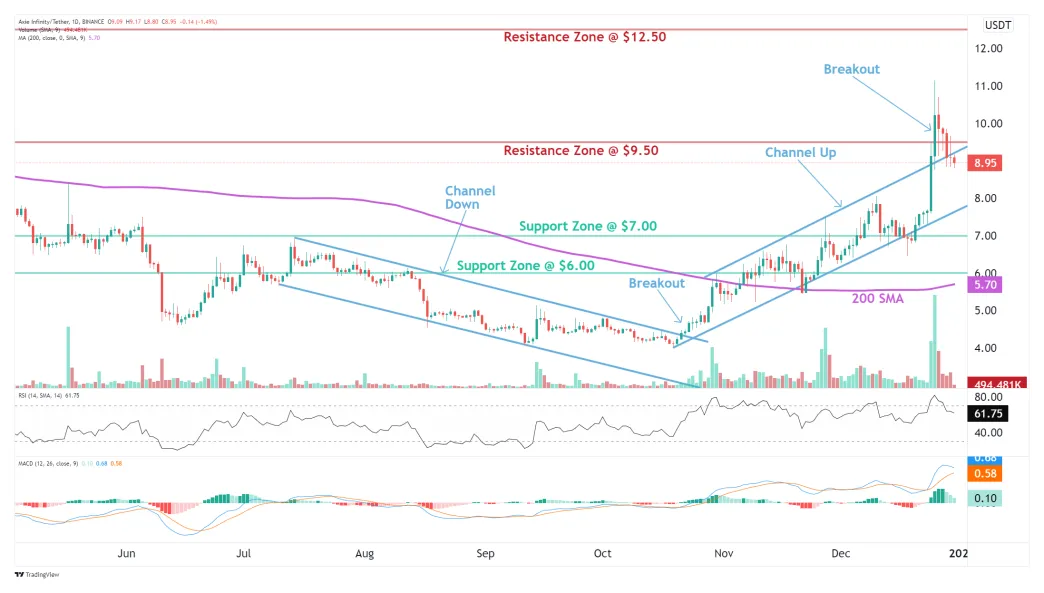Click the TradingView logo icon

point(18,576)
